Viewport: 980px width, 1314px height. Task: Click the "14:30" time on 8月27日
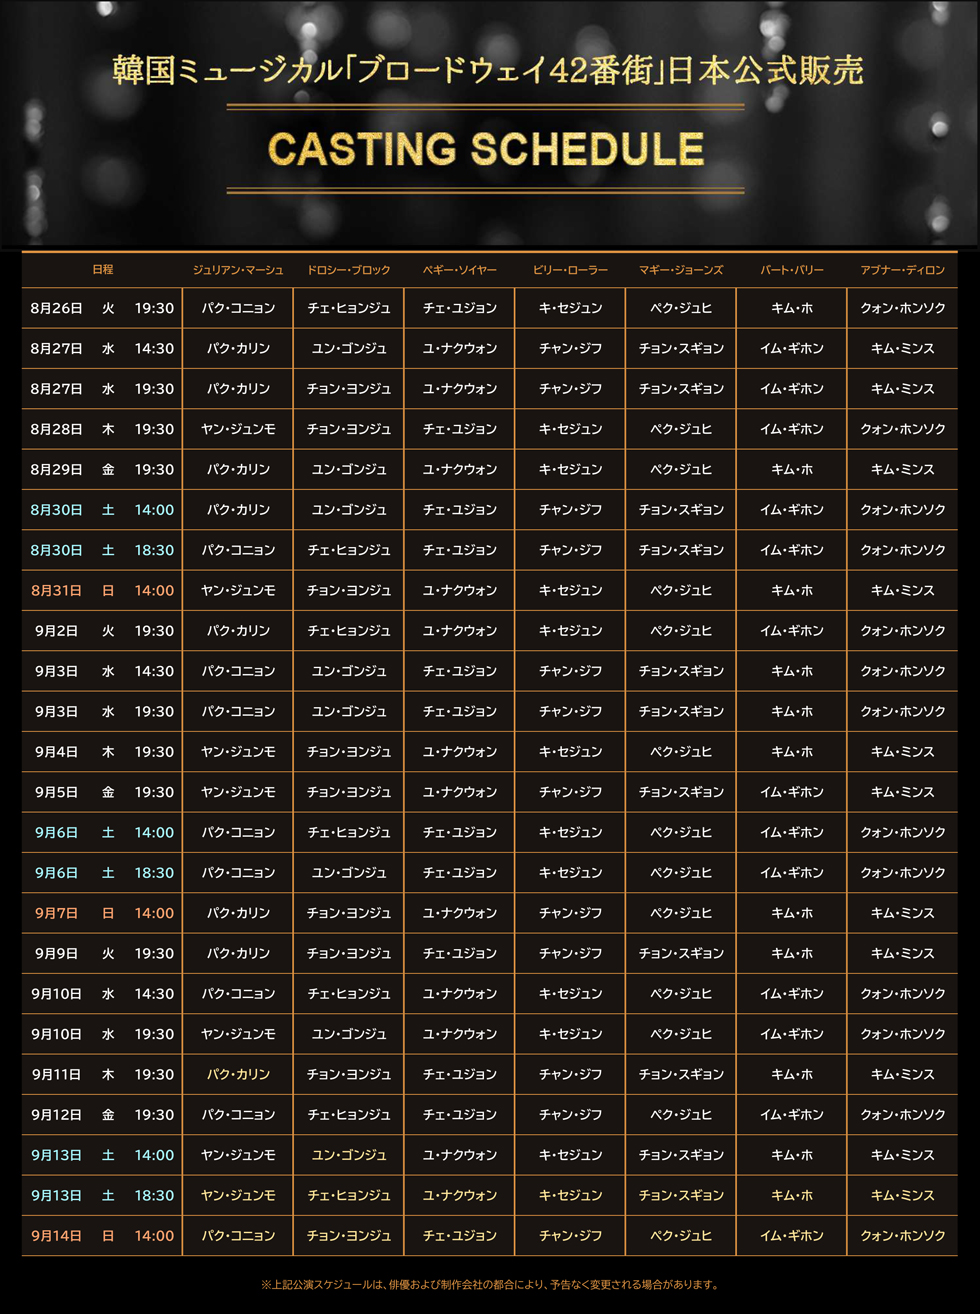tap(154, 348)
